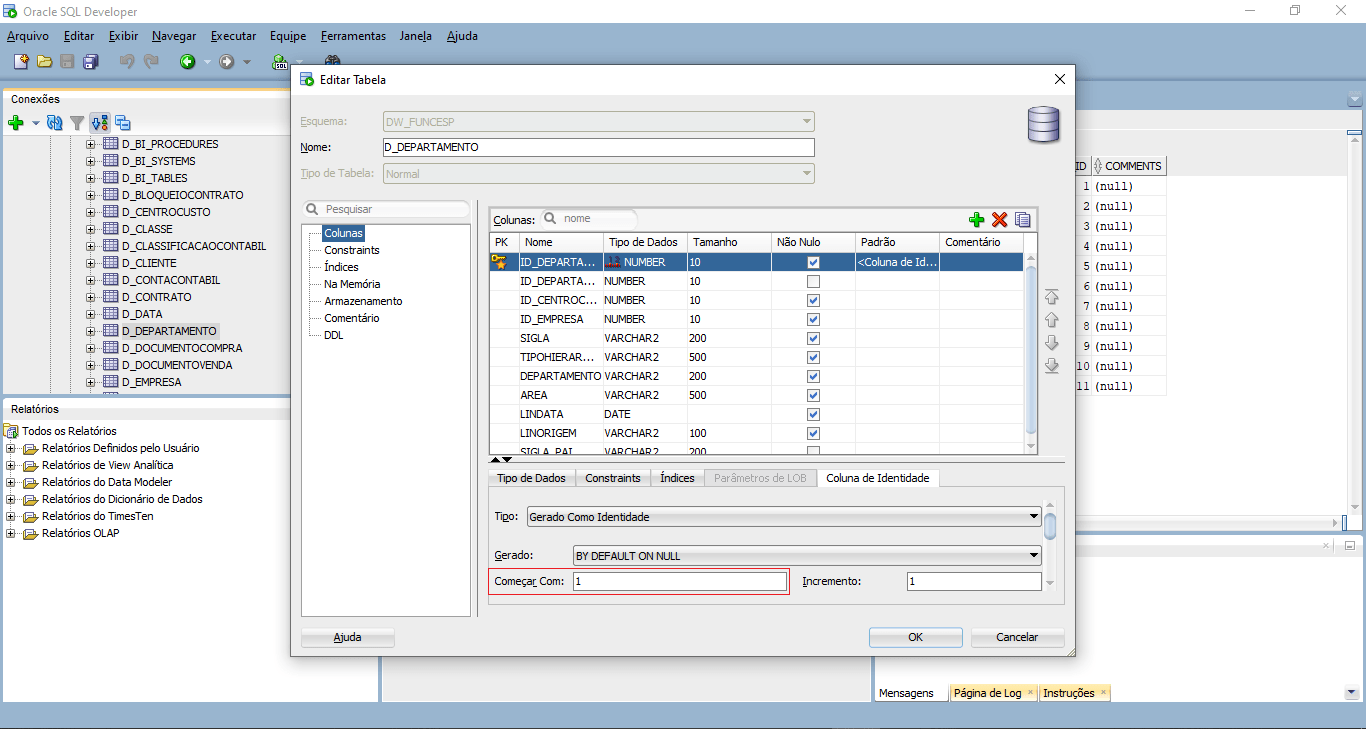Click the green add column icon
Viewport: 1366px width, 729px height.
pyautogui.click(x=977, y=220)
